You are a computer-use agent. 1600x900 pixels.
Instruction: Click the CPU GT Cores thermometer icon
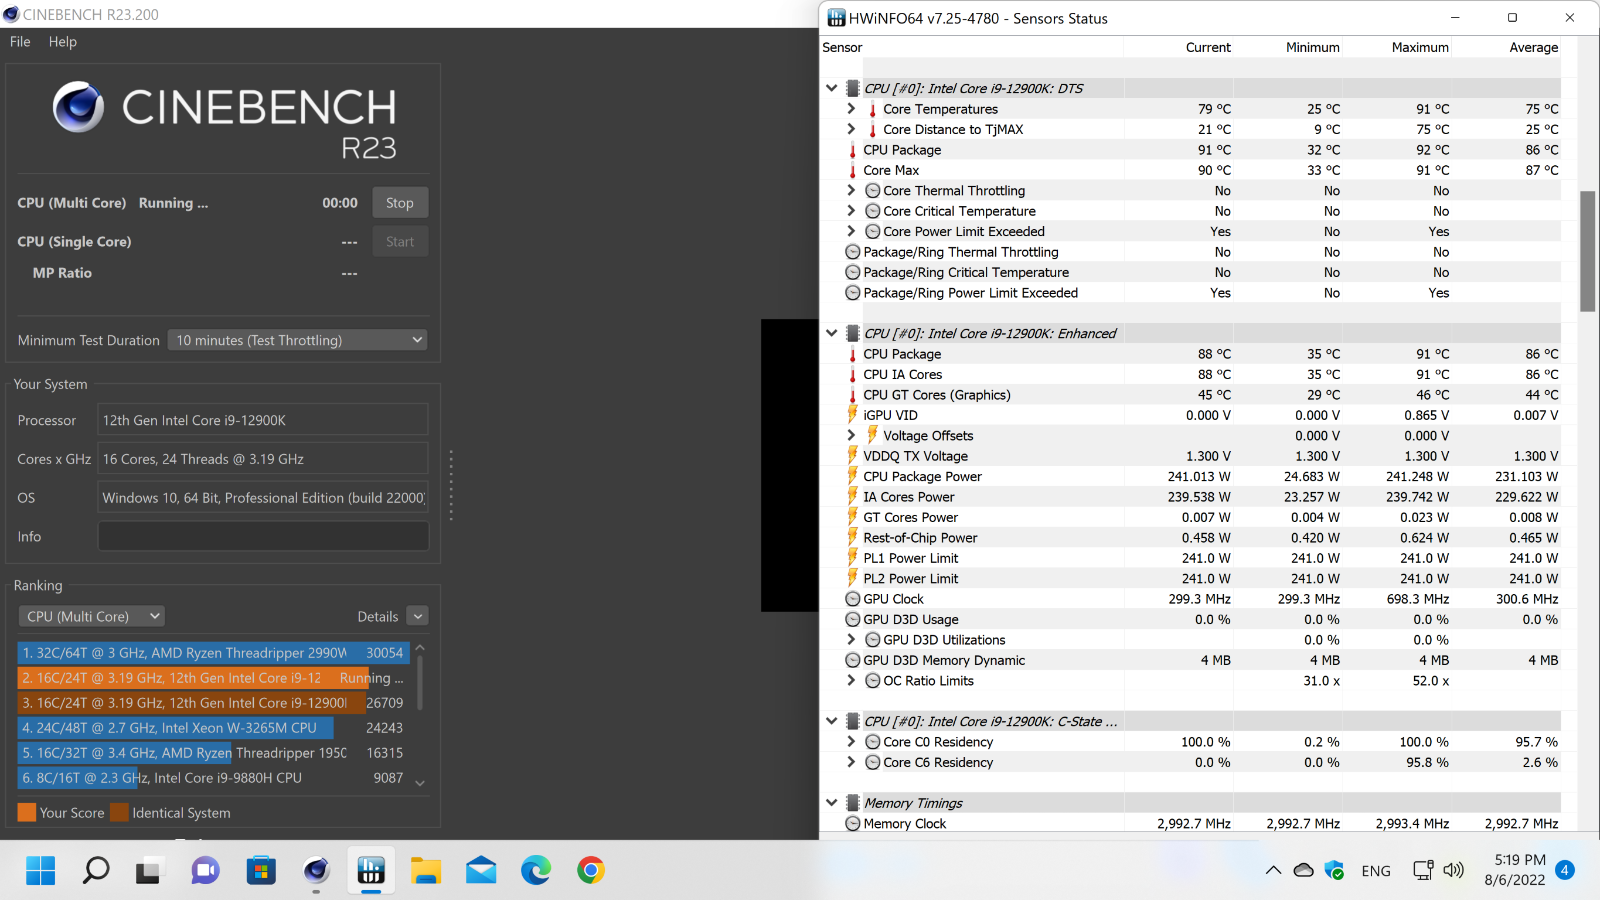853,395
